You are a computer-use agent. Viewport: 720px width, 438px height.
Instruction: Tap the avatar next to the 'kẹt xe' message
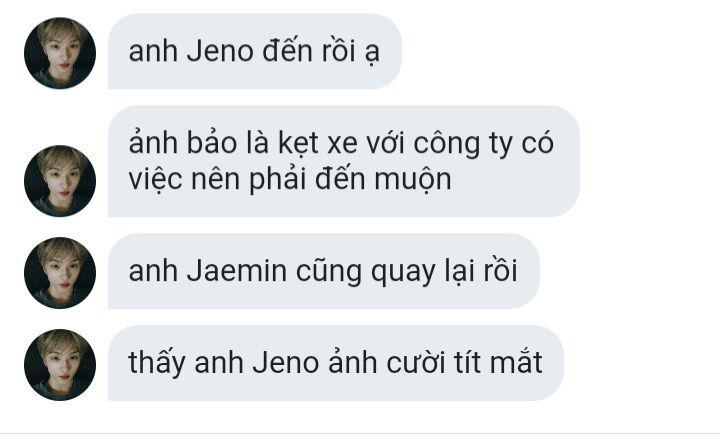coord(60,181)
